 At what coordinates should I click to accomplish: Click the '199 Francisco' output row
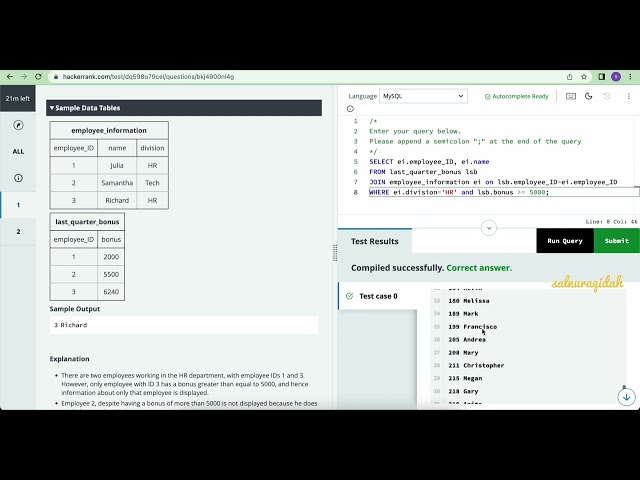473,327
